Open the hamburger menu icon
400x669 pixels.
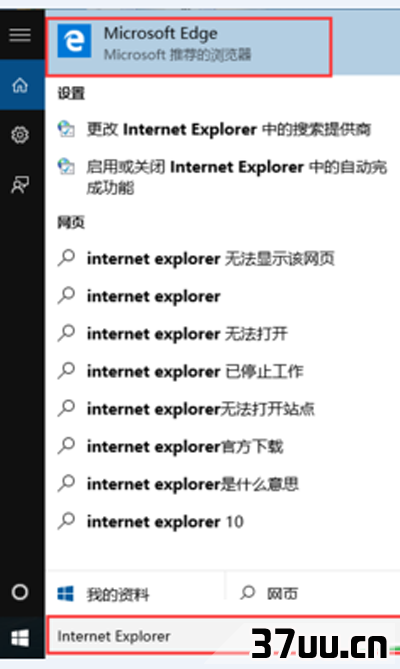[20, 35]
